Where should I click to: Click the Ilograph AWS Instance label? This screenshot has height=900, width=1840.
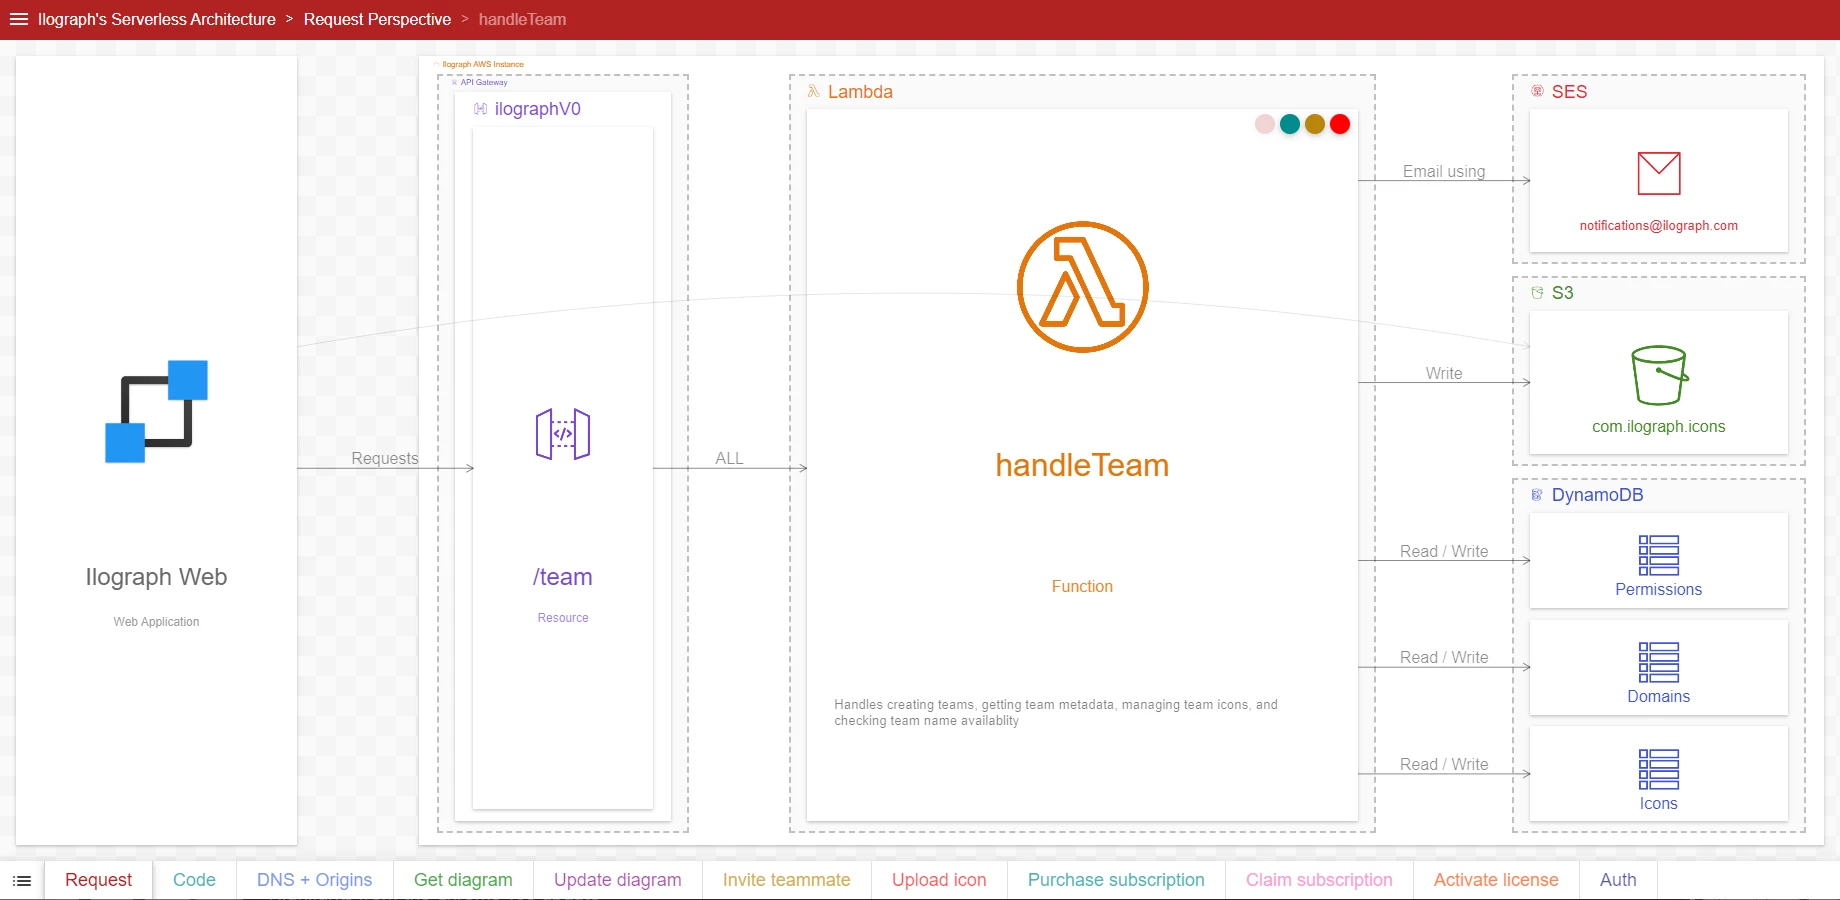483,64
